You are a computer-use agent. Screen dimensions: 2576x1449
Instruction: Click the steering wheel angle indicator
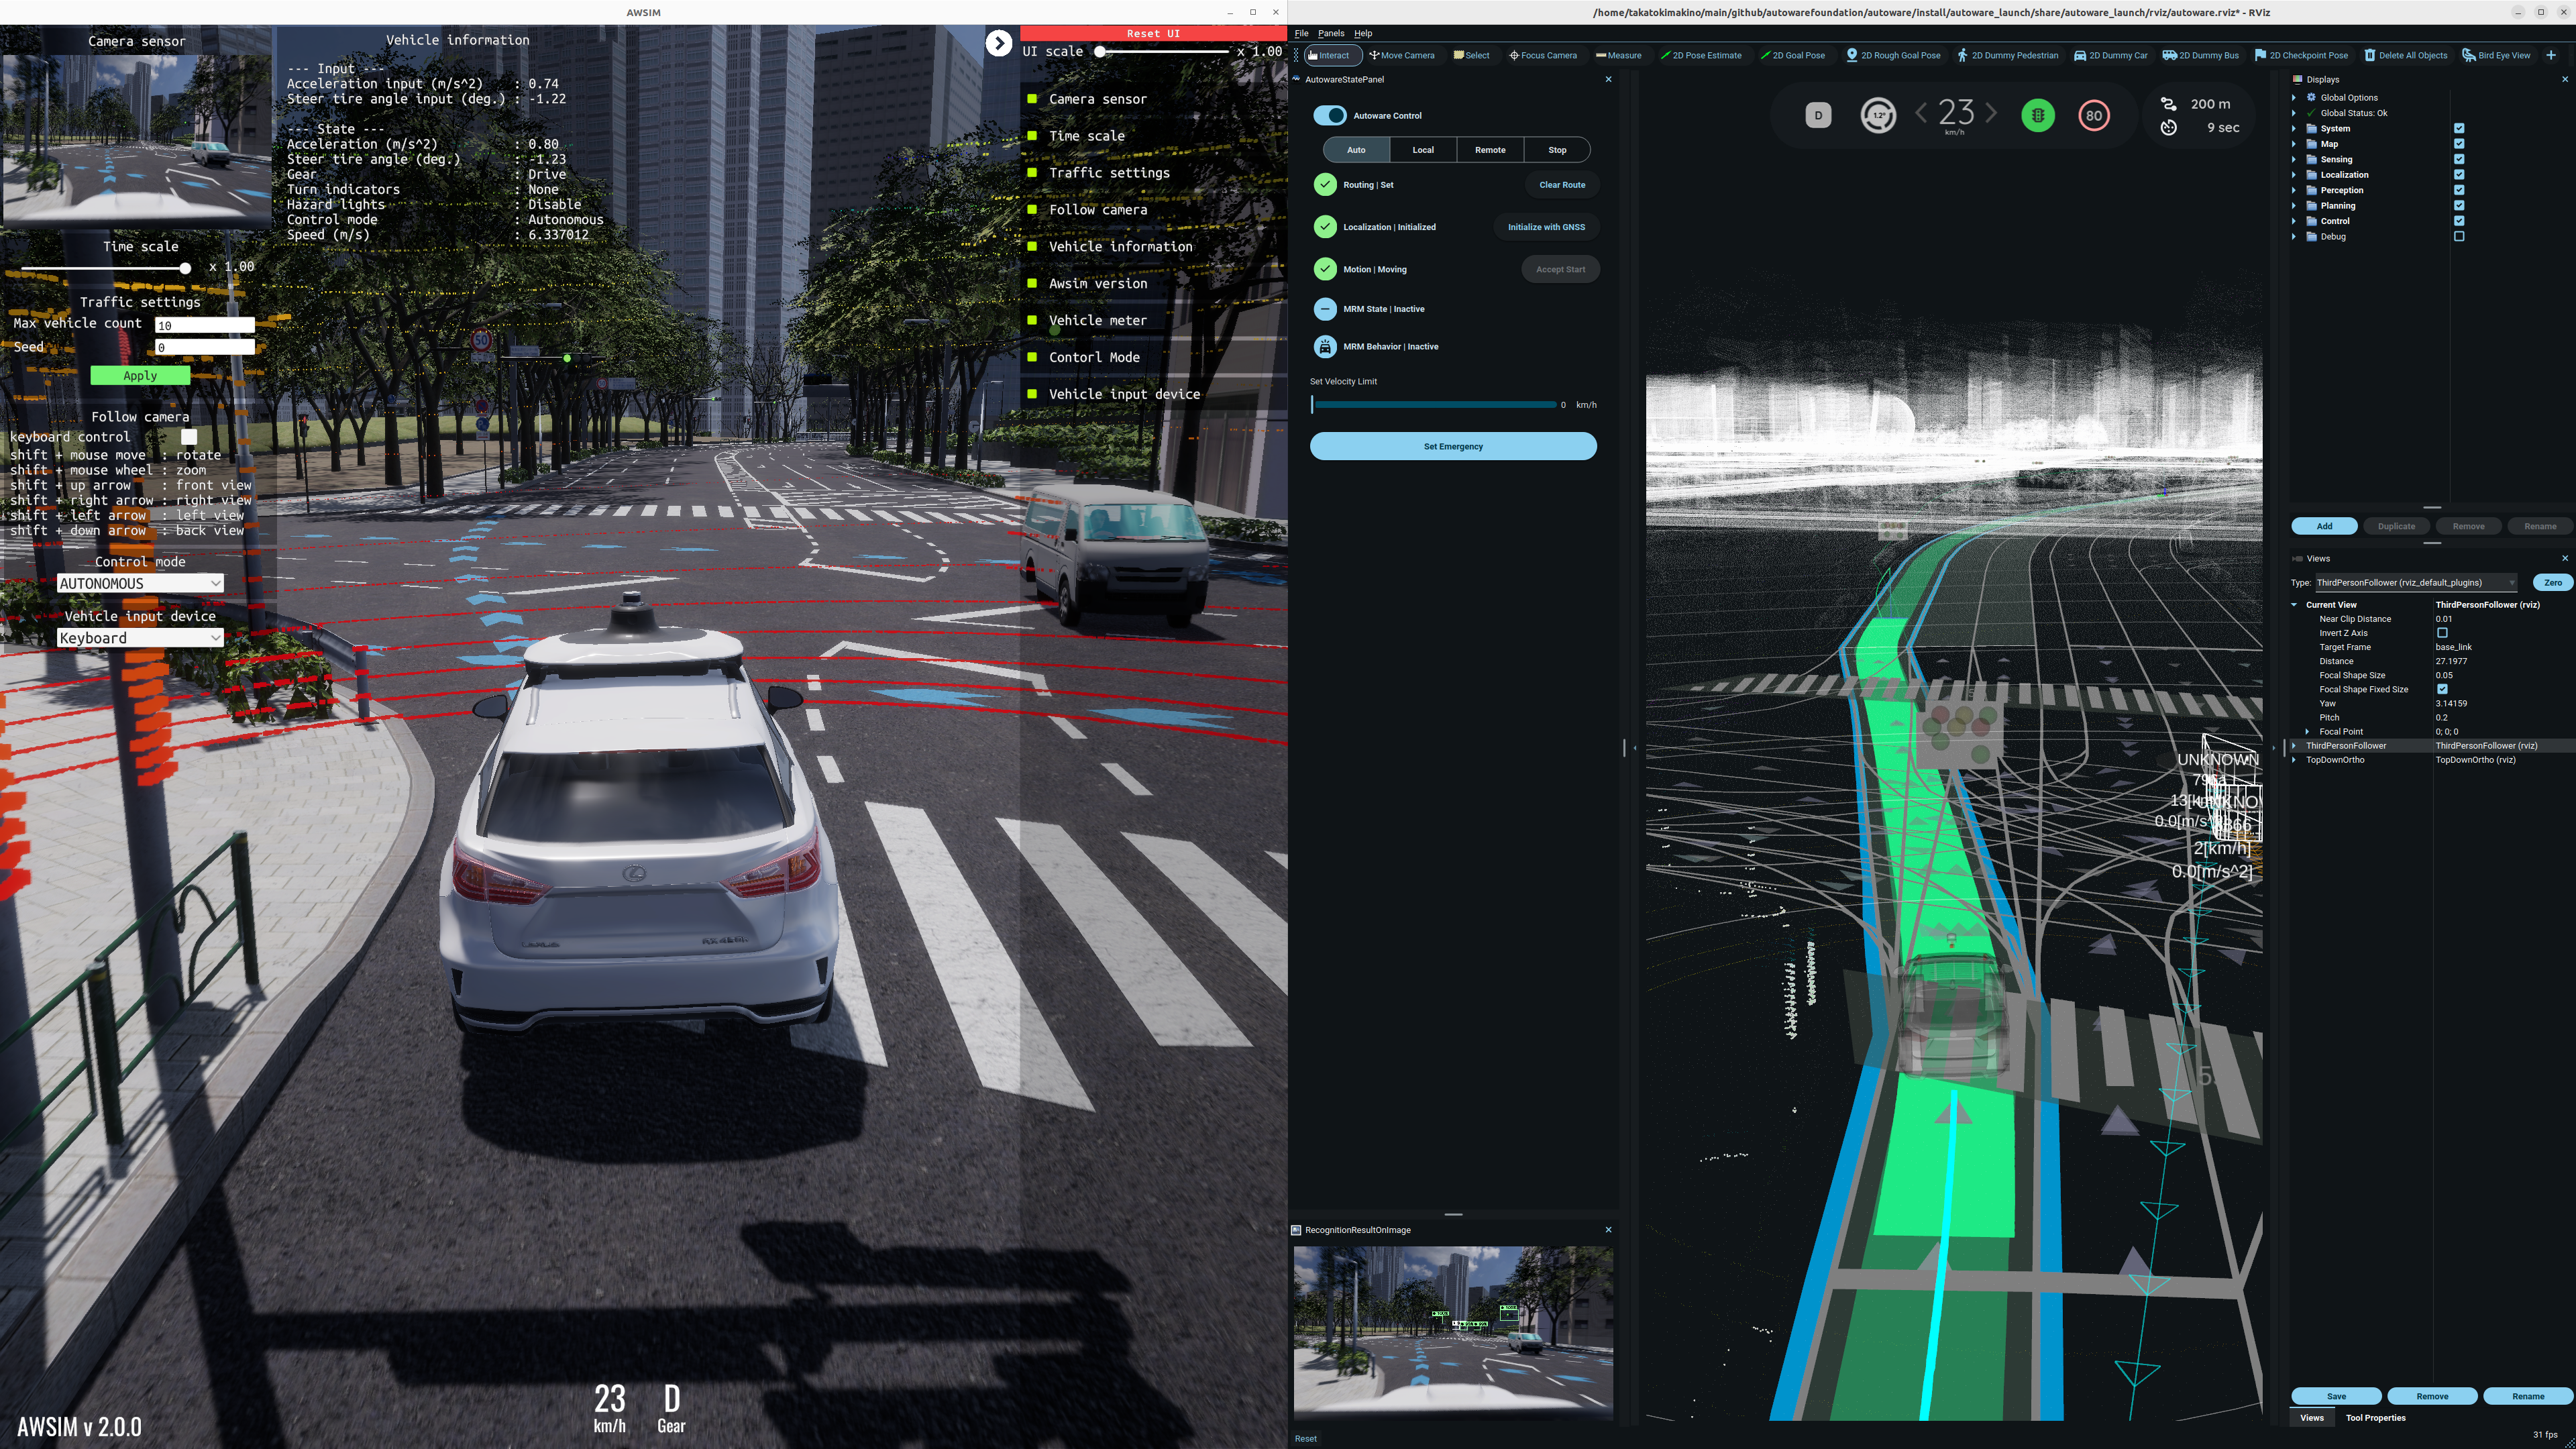click(x=1878, y=115)
